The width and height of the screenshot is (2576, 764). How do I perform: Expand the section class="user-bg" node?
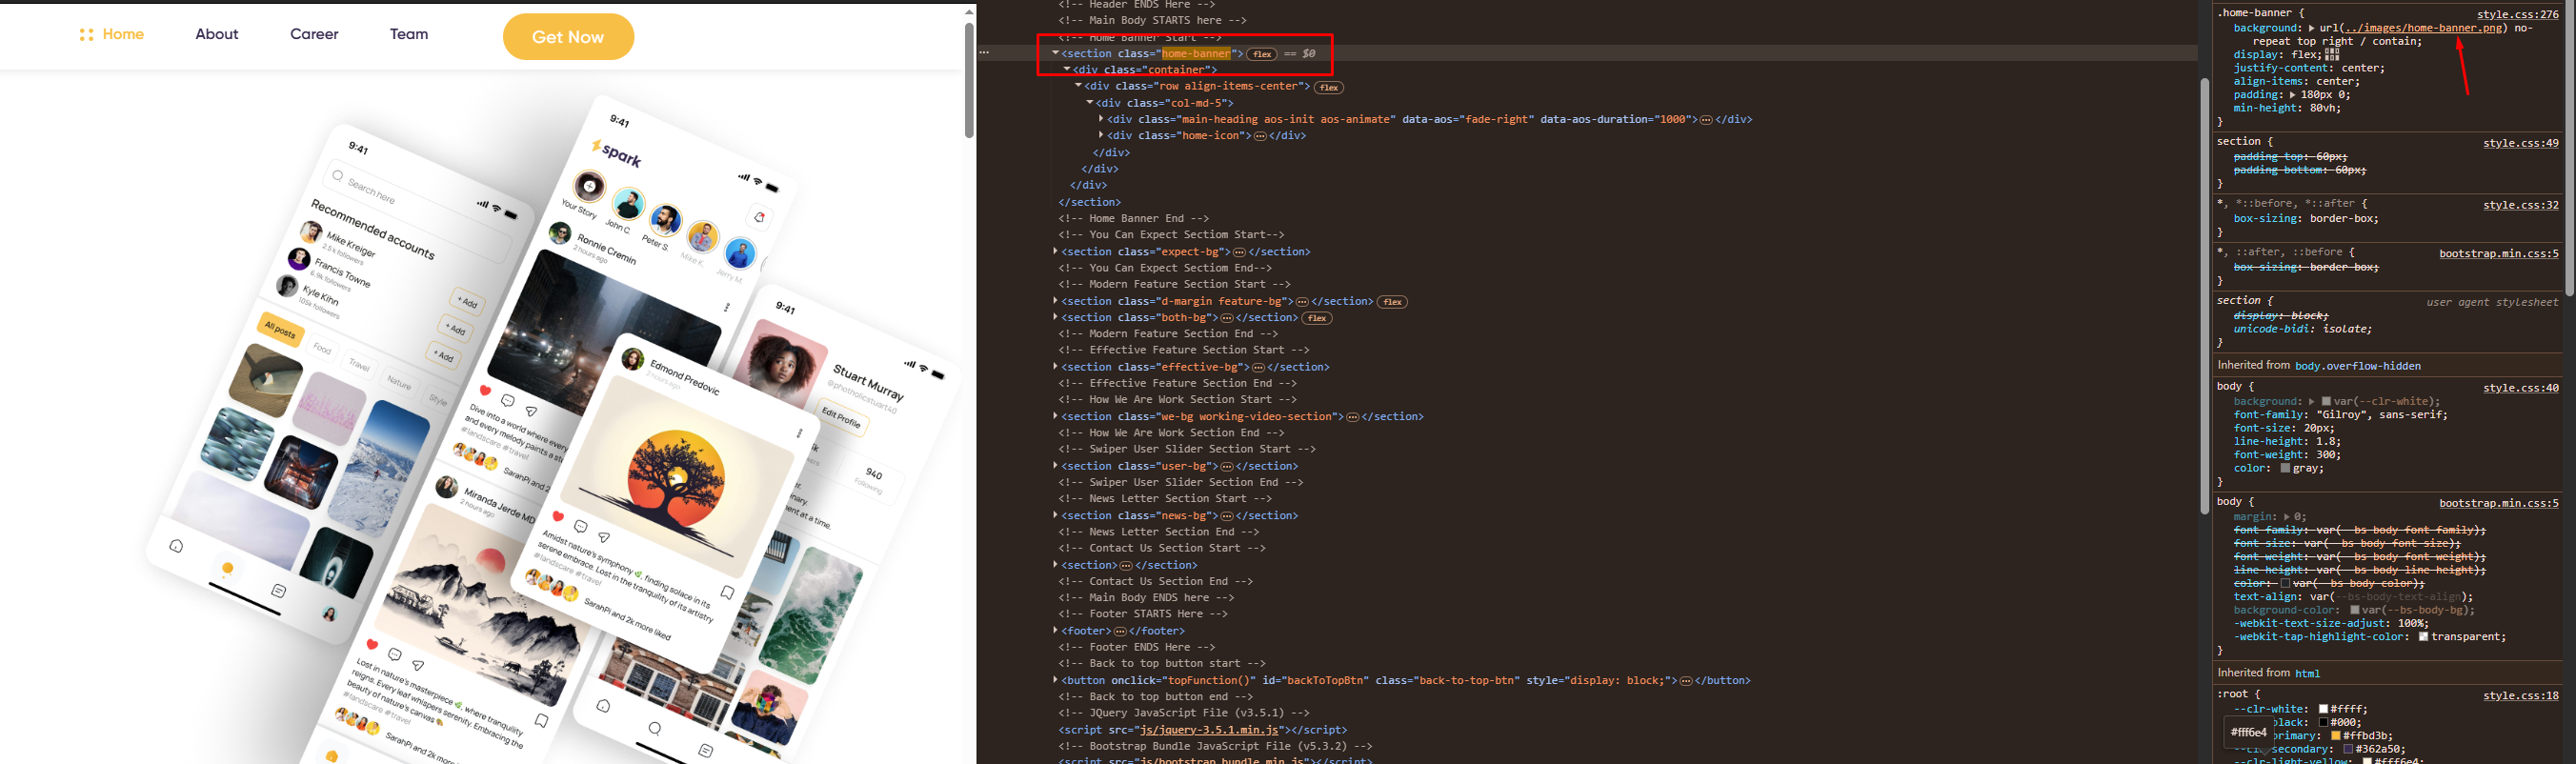click(1055, 466)
